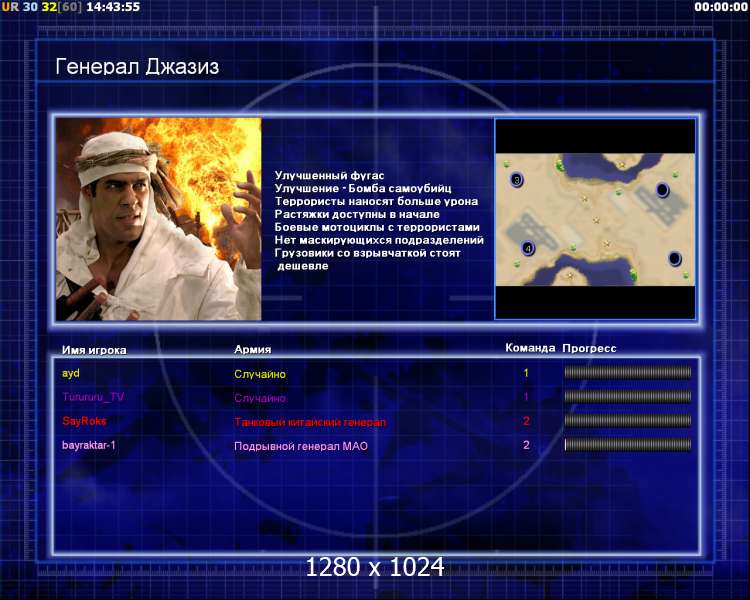Click the general's portrait image
Screen dimensions: 750x600
pos(159,219)
